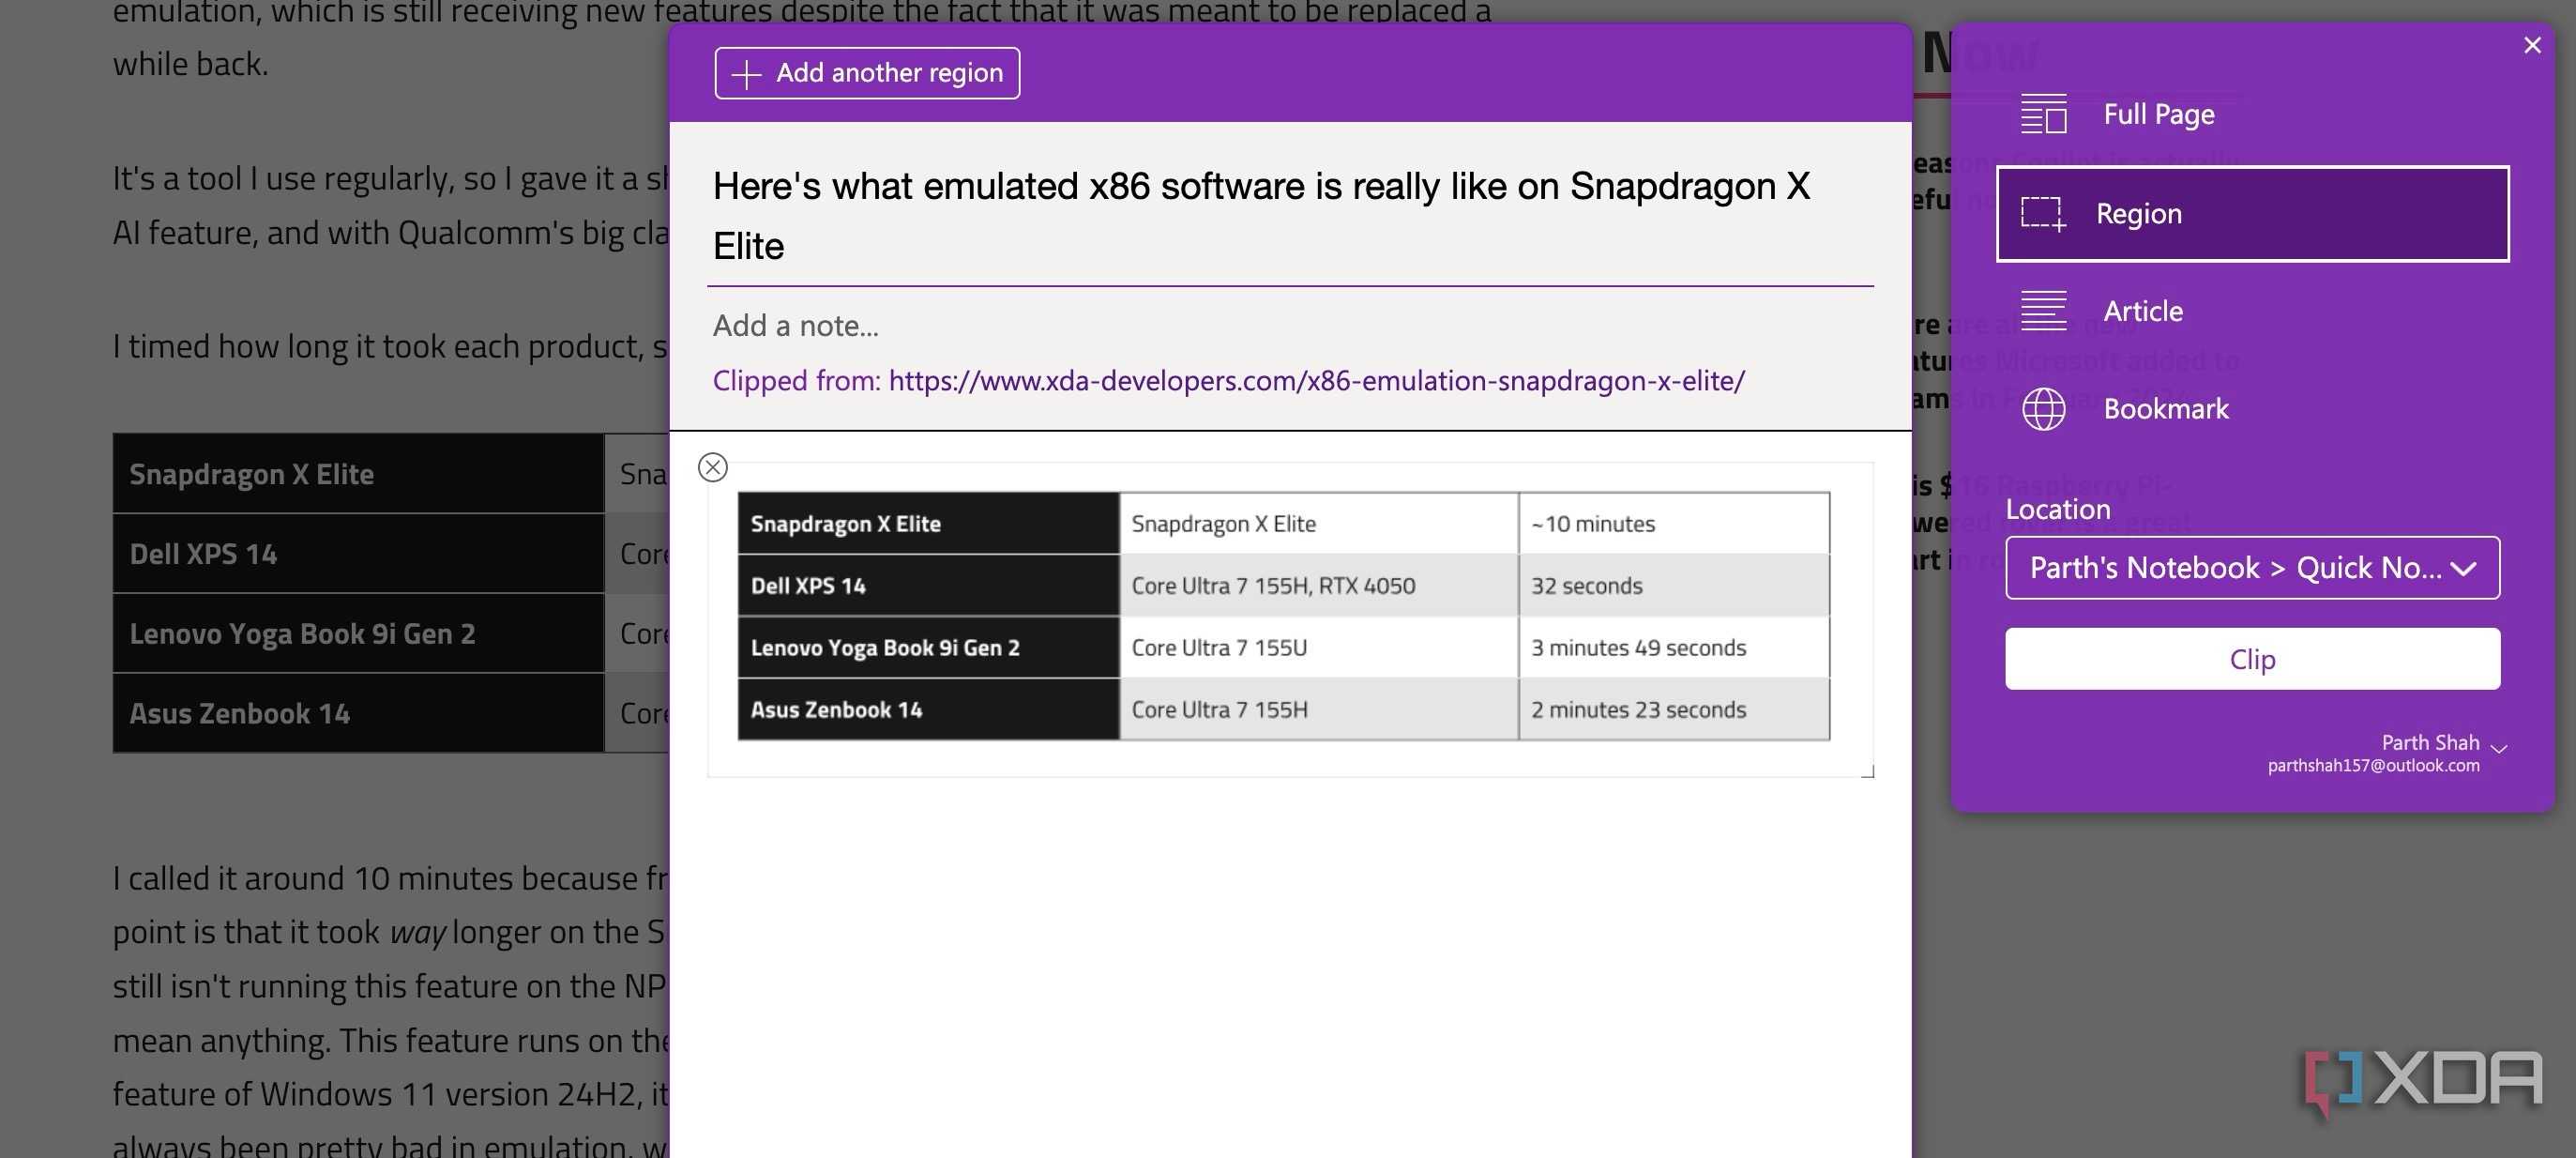Click the account email parthshah157@outlook.com
Image resolution: width=2576 pixels, height=1158 pixels.
[2373, 766]
